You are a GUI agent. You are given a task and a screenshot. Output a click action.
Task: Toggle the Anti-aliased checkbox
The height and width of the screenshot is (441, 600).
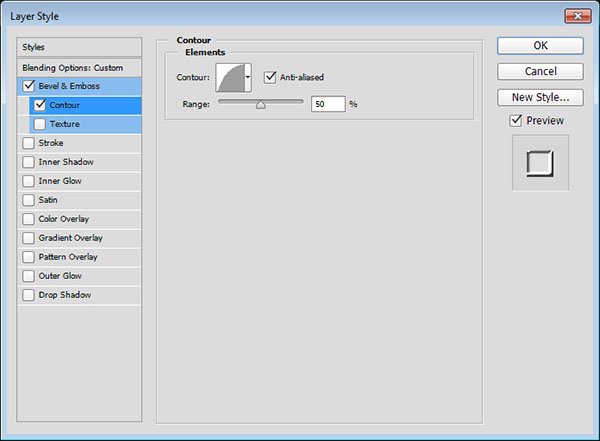tap(270, 77)
